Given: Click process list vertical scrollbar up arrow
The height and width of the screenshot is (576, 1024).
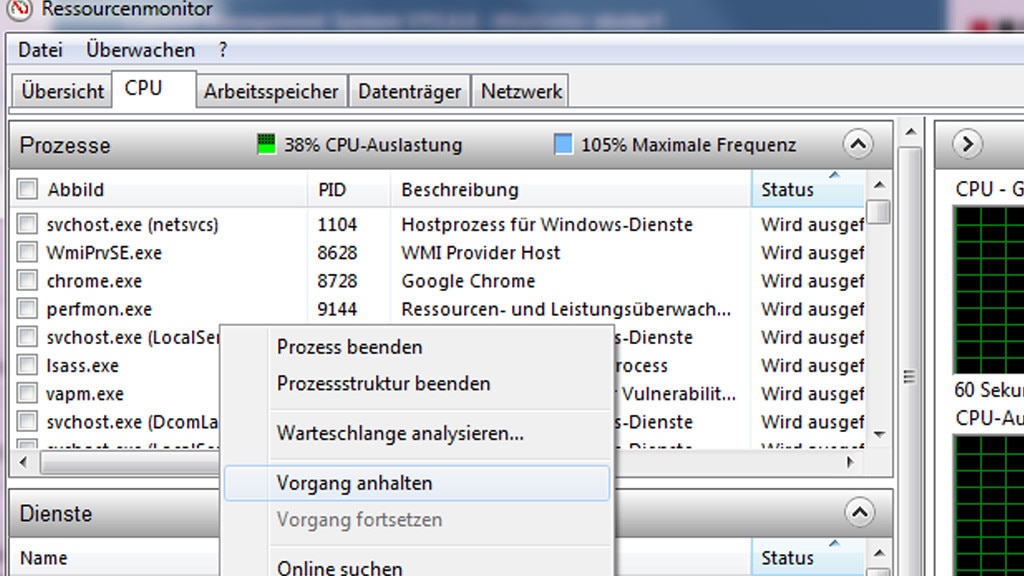Looking at the screenshot, I should pyautogui.click(x=880, y=185).
